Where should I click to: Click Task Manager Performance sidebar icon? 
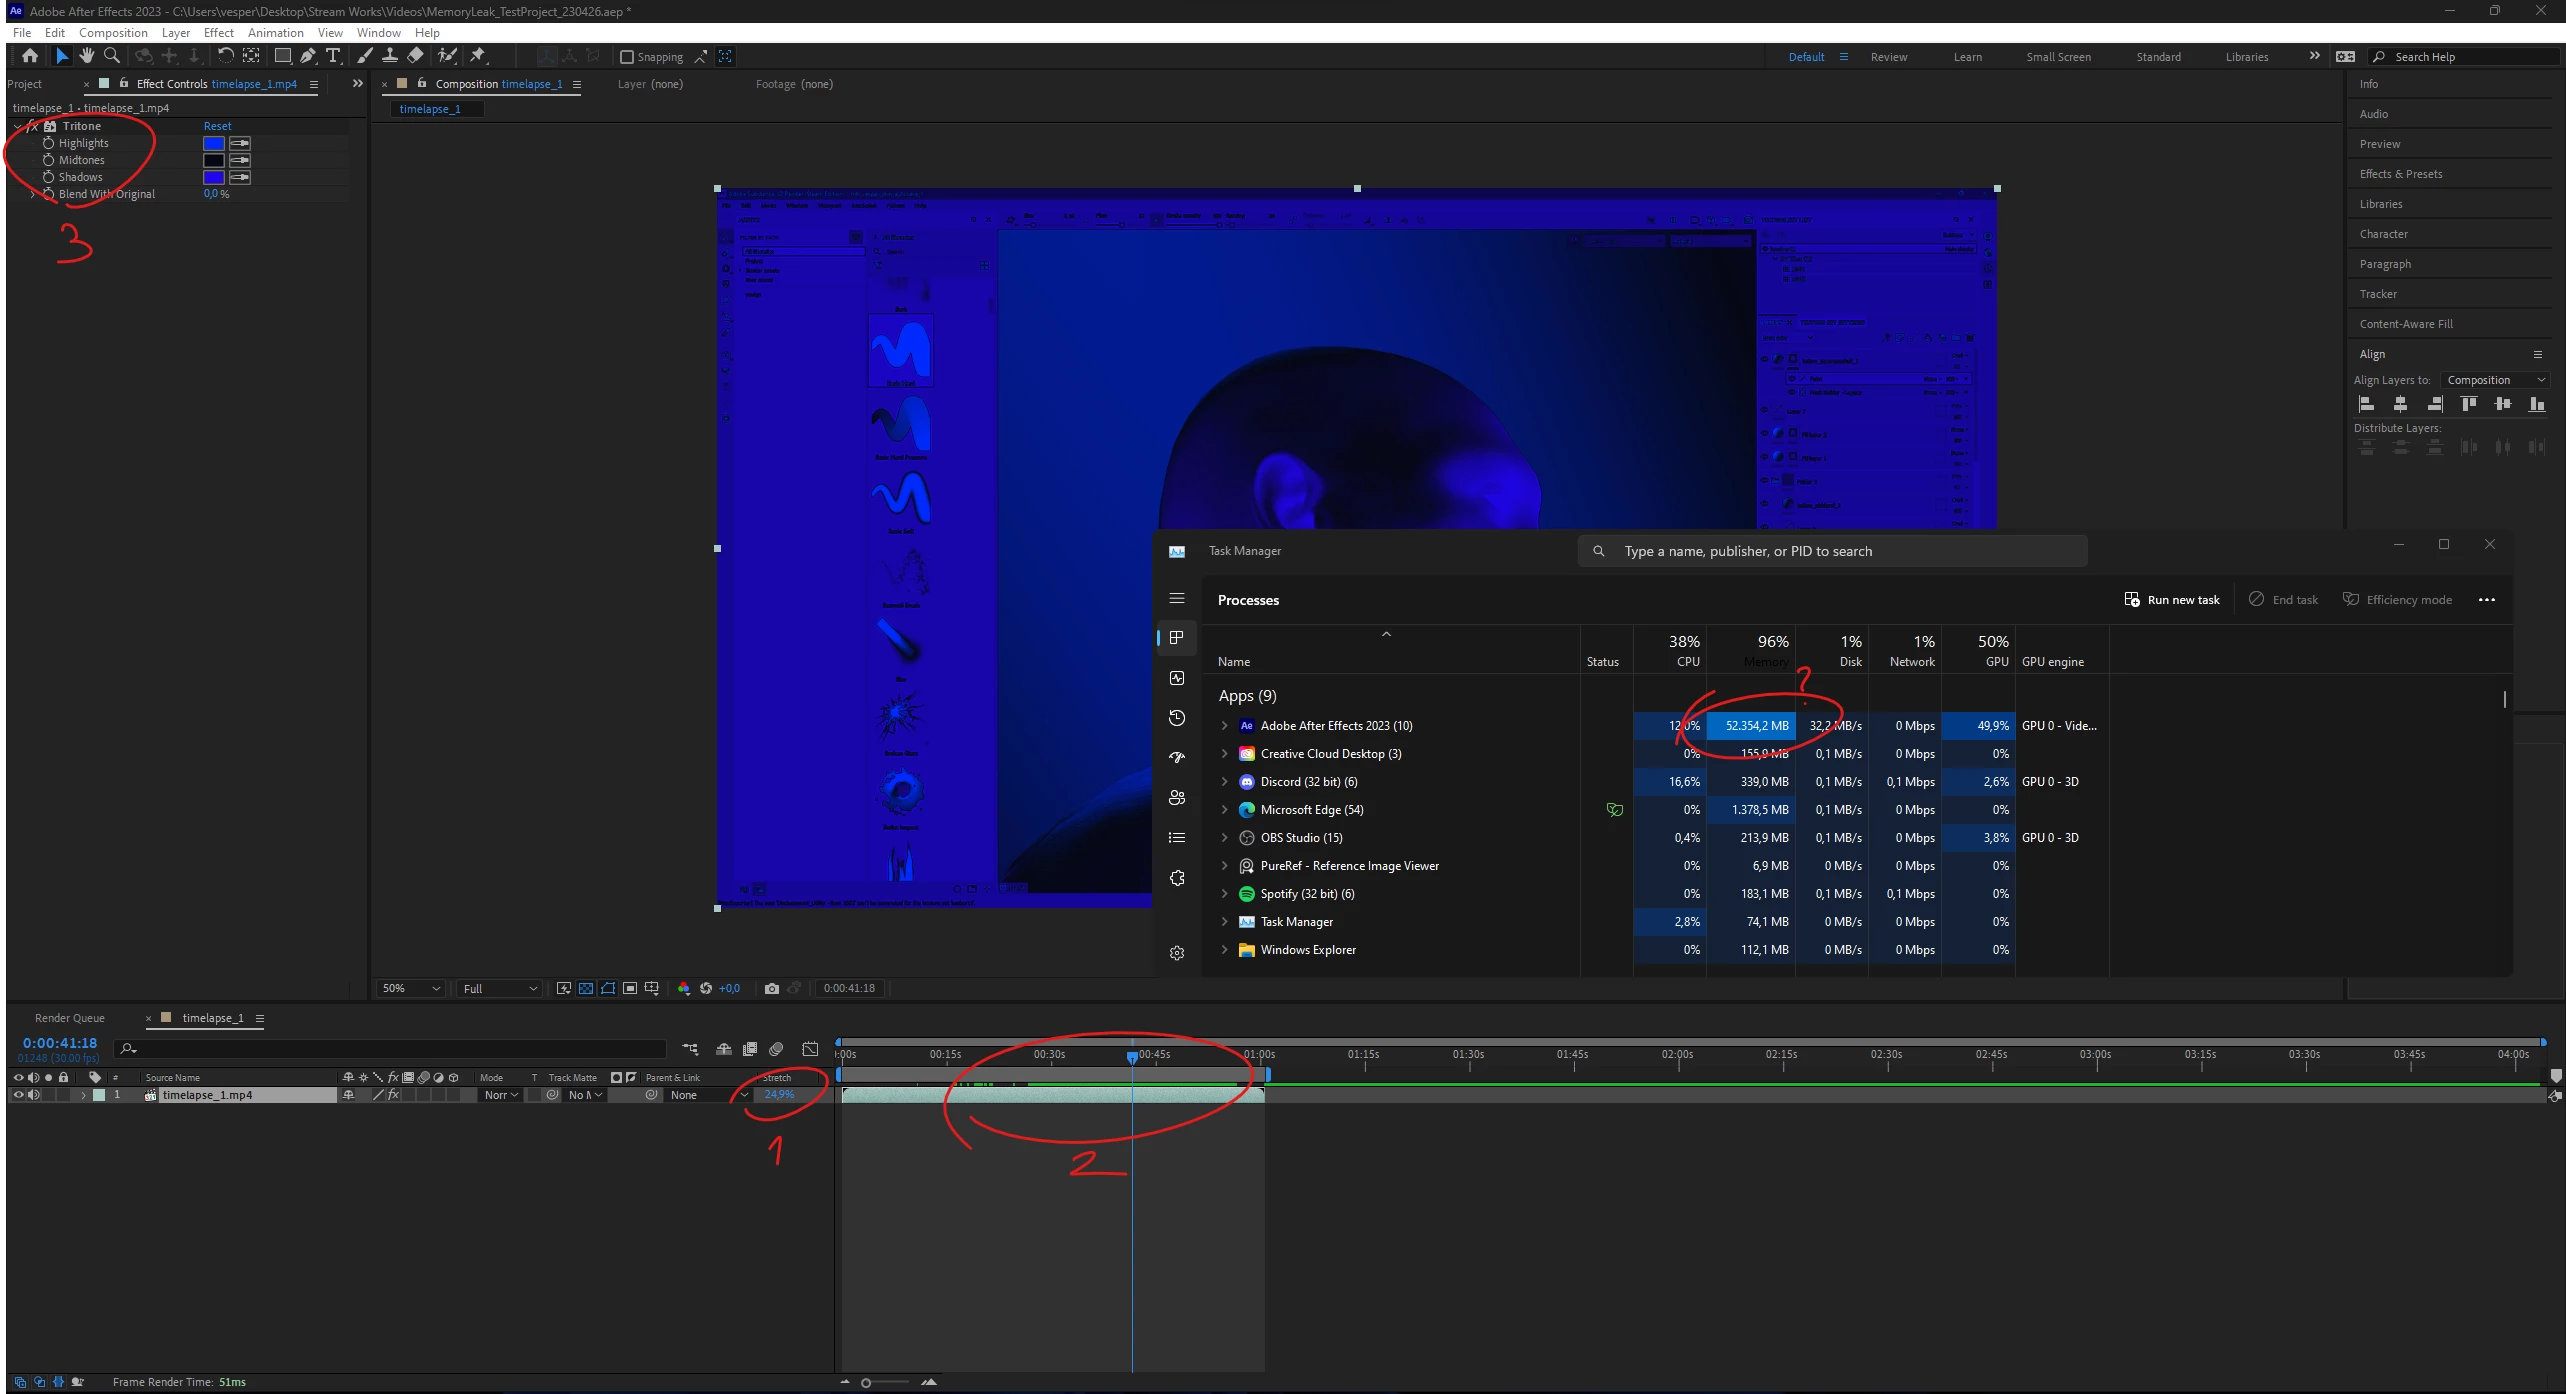click(x=1177, y=678)
